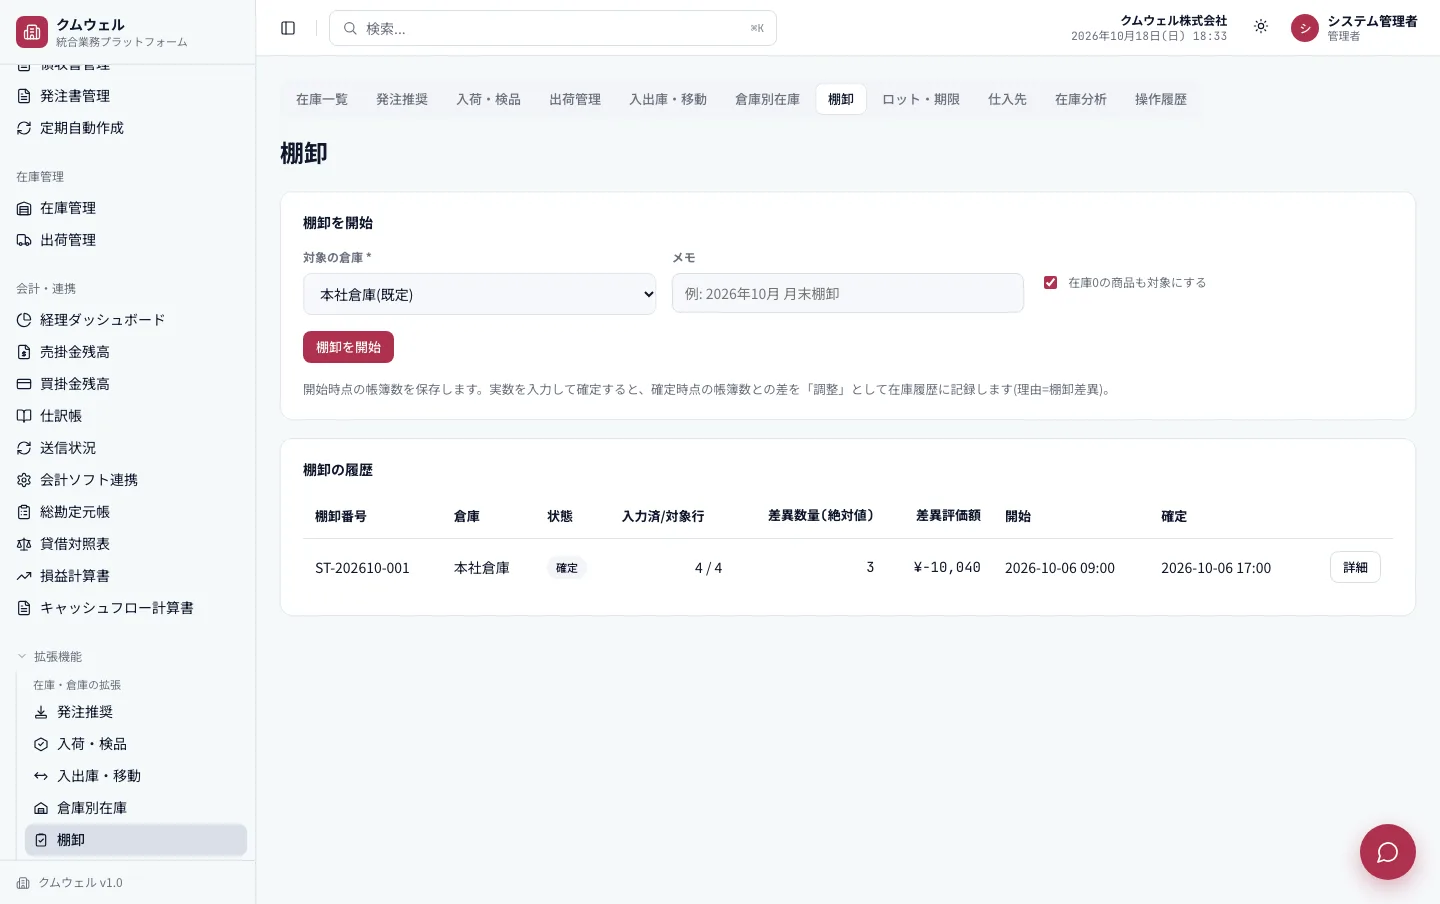Switch to the 在庫一覧 tab
This screenshot has width=1440, height=904.
322,99
